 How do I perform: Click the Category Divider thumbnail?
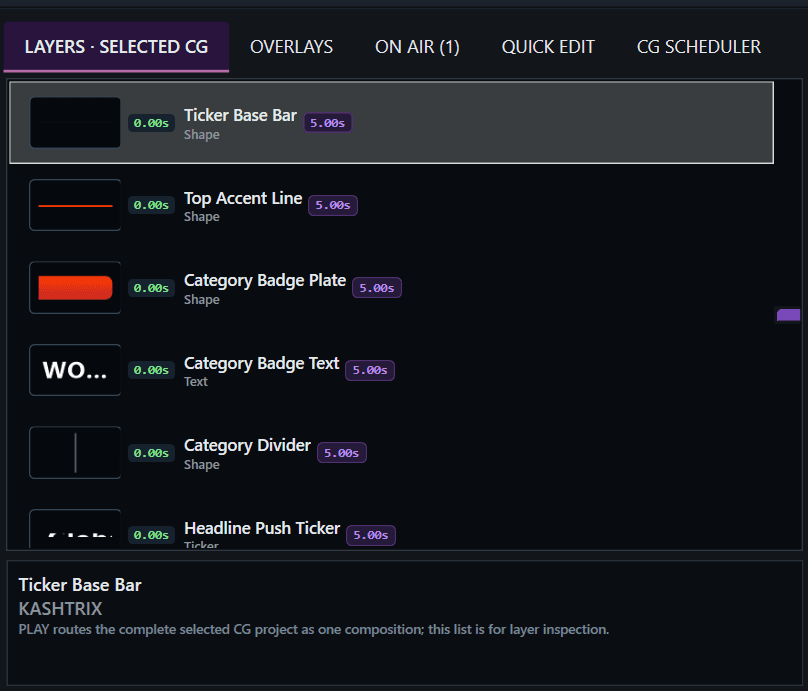75,452
